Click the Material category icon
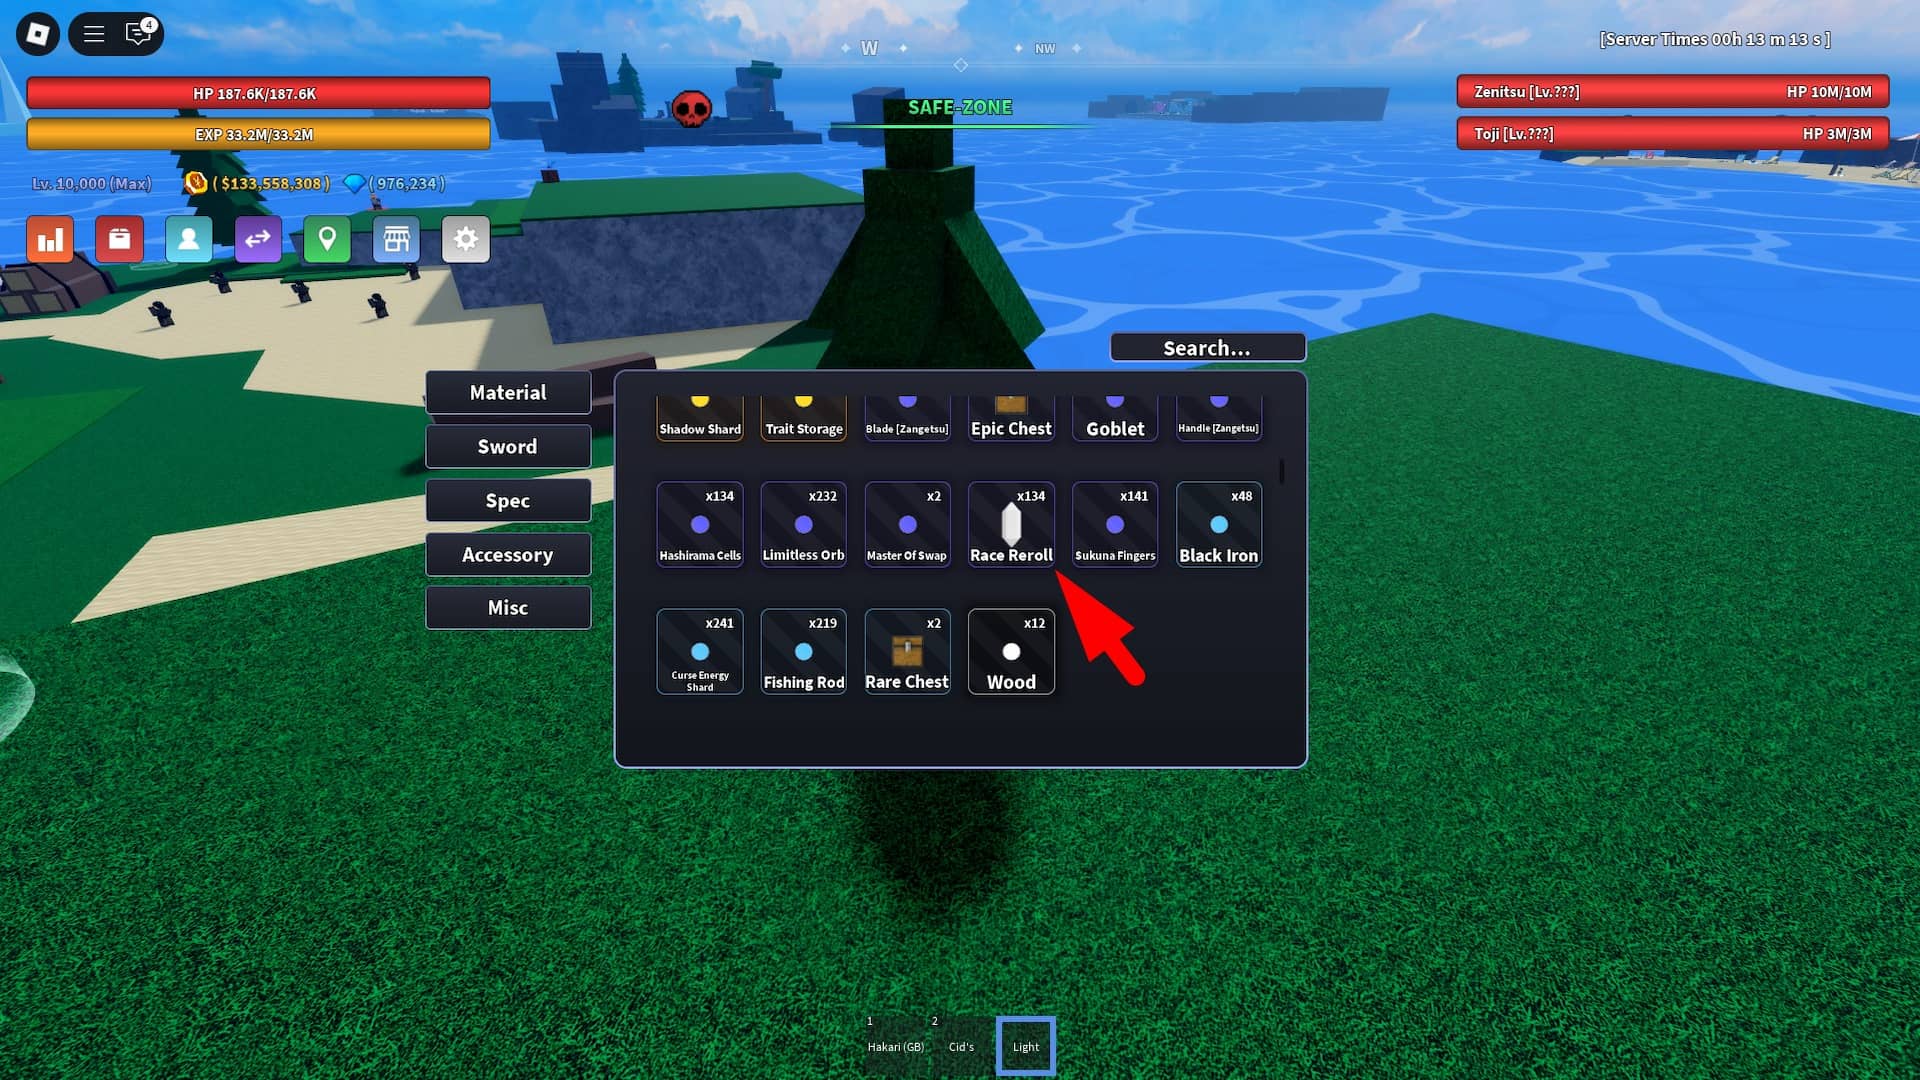The height and width of the screenshot is (1080, 1920). 508,392
